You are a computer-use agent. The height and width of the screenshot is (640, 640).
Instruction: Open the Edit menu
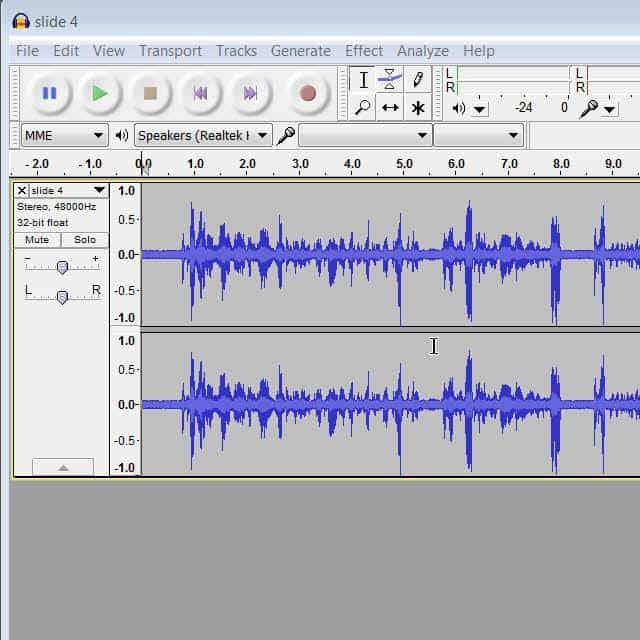pyautogui.click(x=66, y=51)
